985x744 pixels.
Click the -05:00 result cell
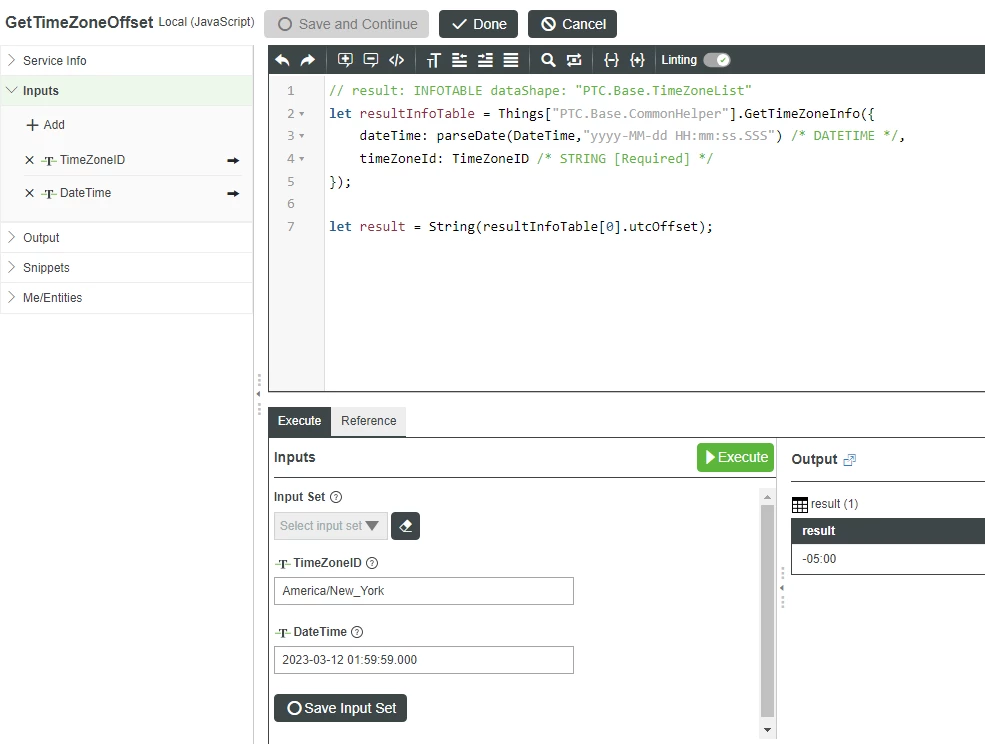pyautogui.click(x=888, y=559)
